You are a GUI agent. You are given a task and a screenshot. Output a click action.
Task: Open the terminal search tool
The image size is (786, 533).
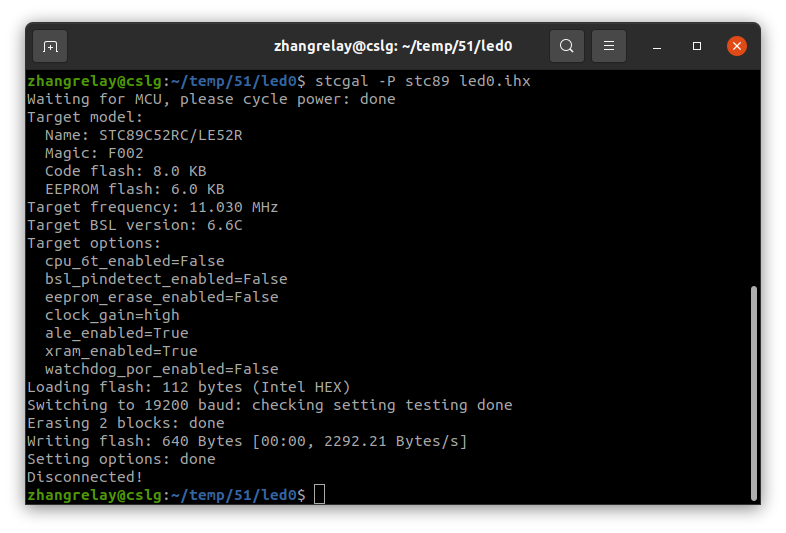pyautogui.click(x=566, y=46)
